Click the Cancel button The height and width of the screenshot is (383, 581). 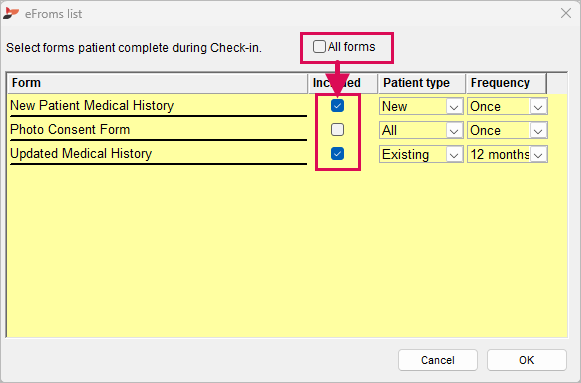(438, 360)
